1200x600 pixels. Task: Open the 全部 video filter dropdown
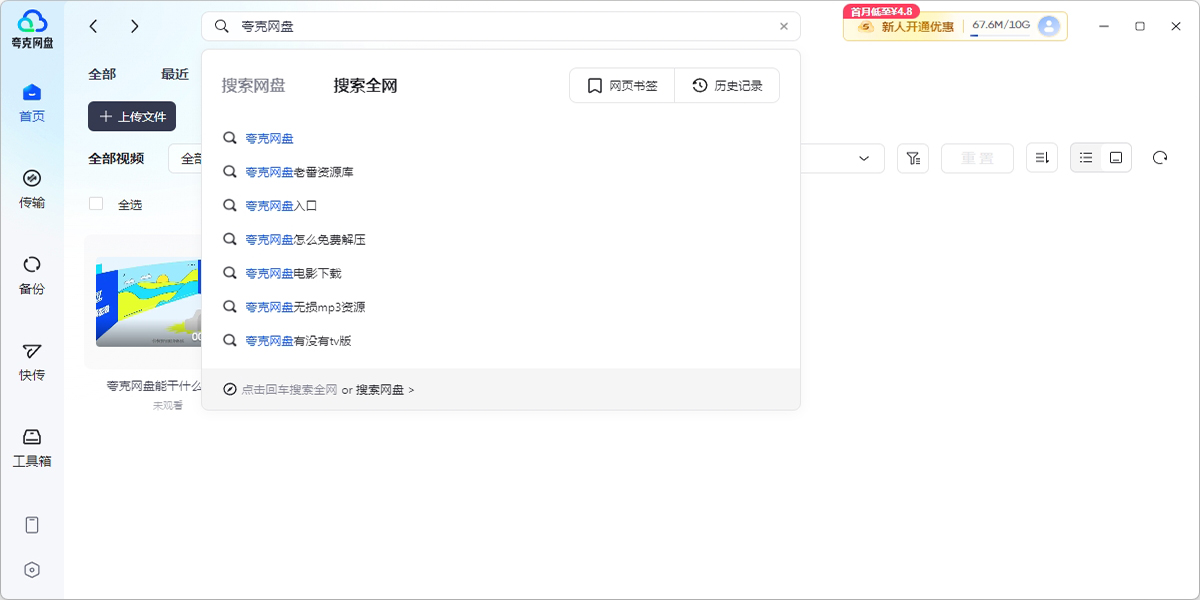point(185,158)
